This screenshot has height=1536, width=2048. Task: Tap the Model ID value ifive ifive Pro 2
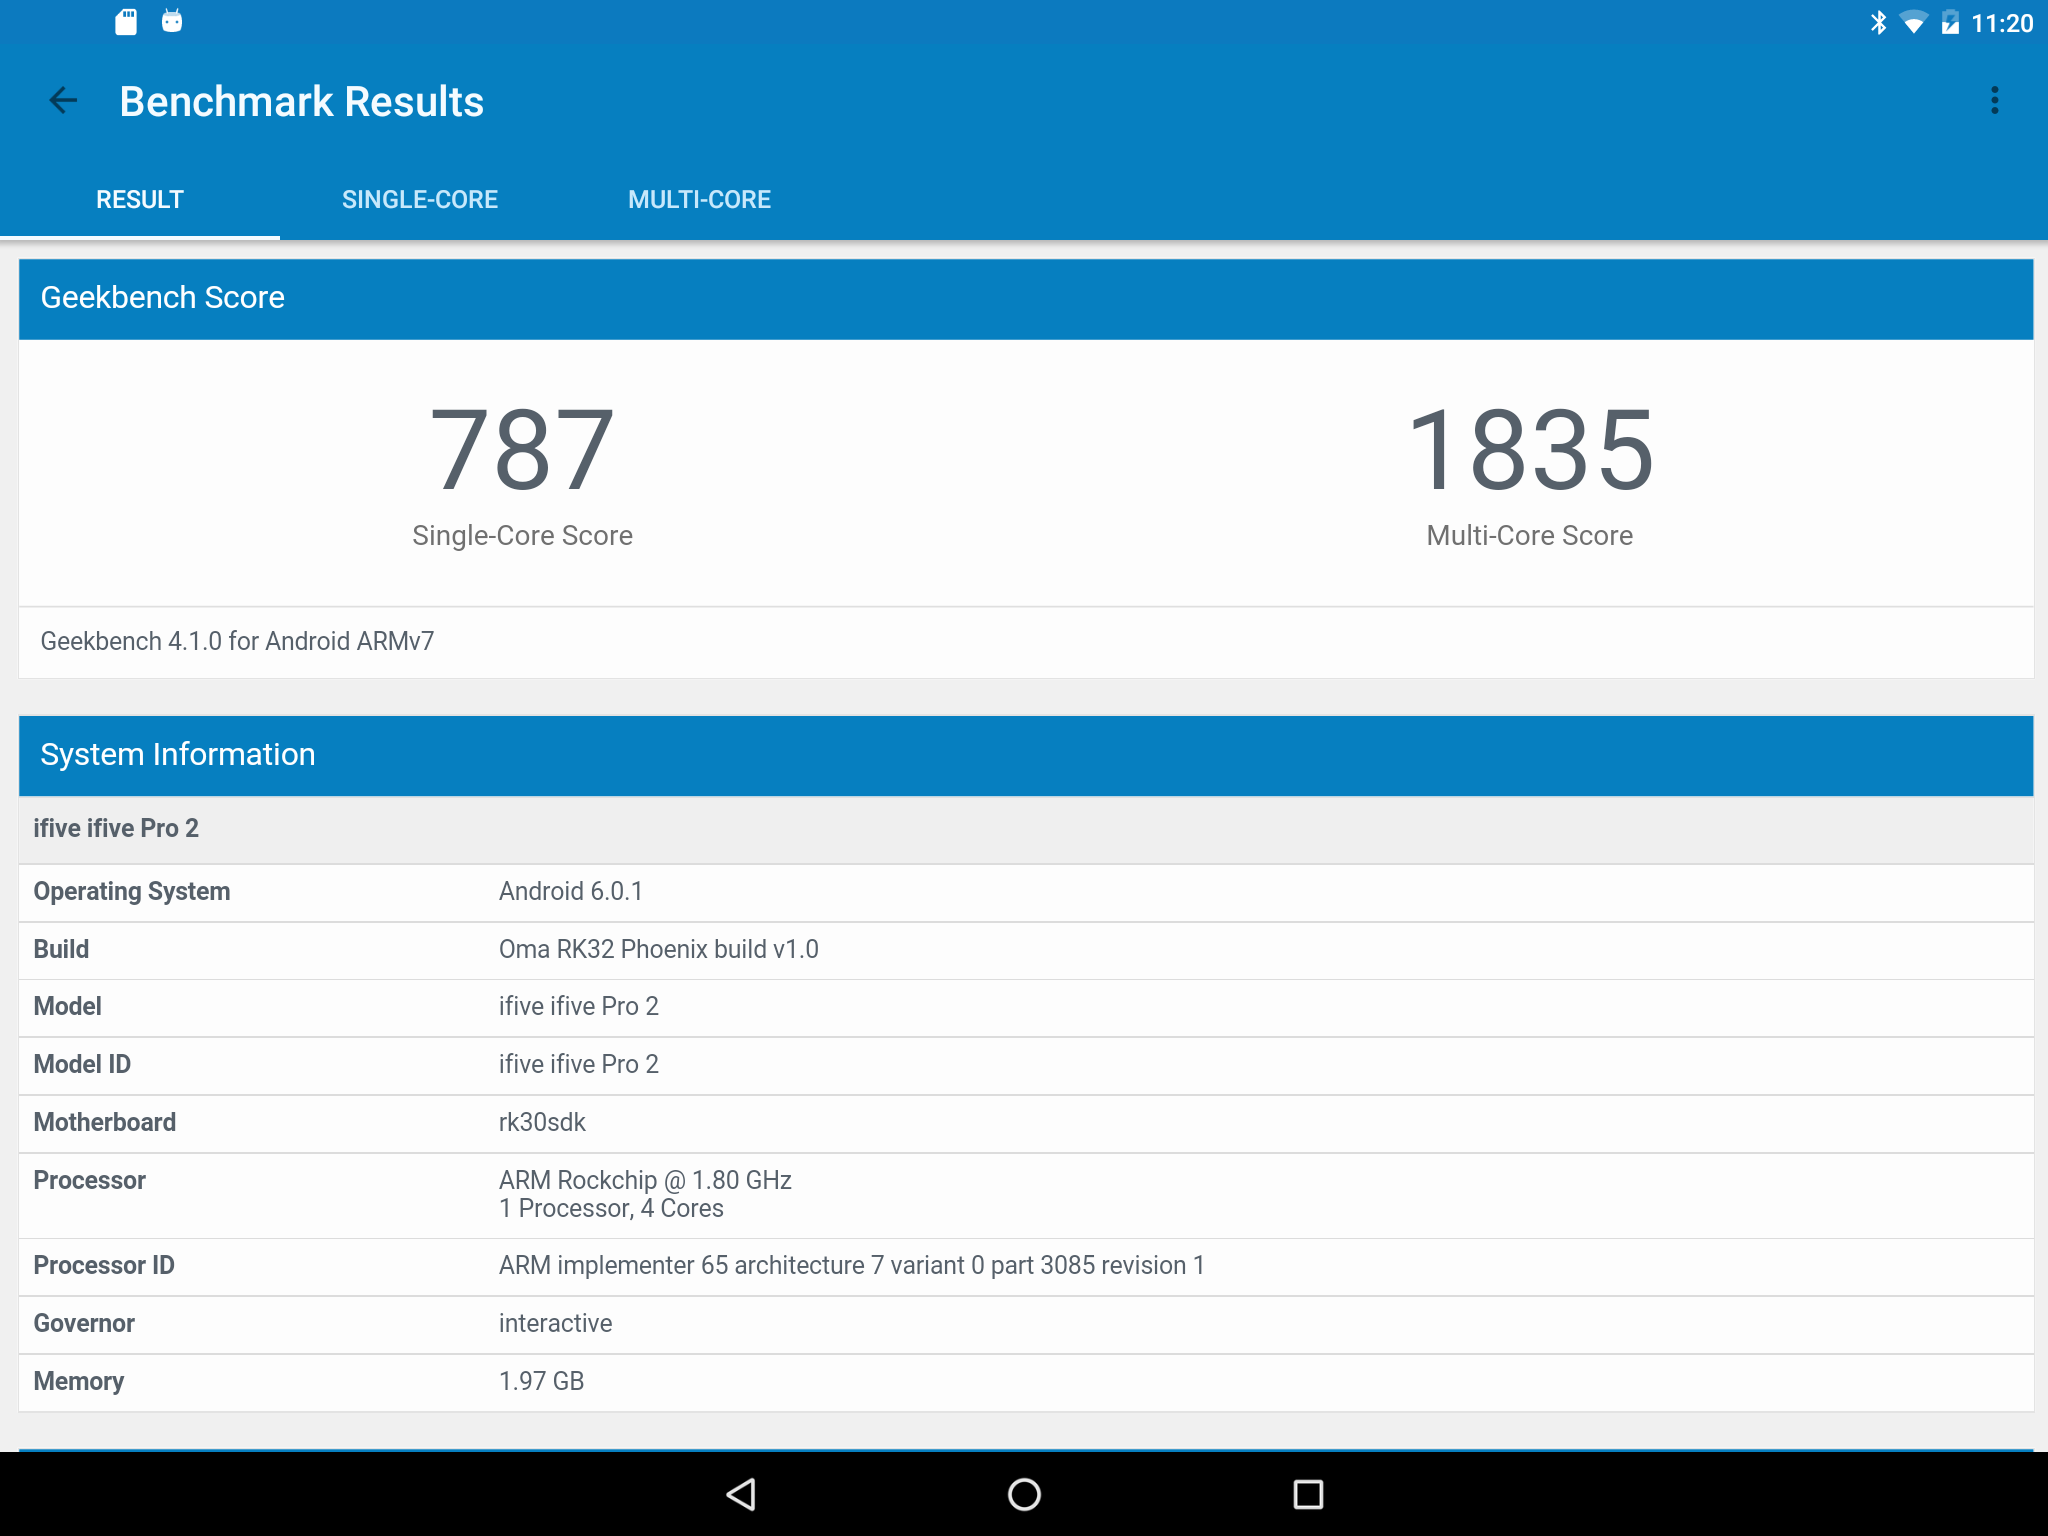click(579, 1064)
